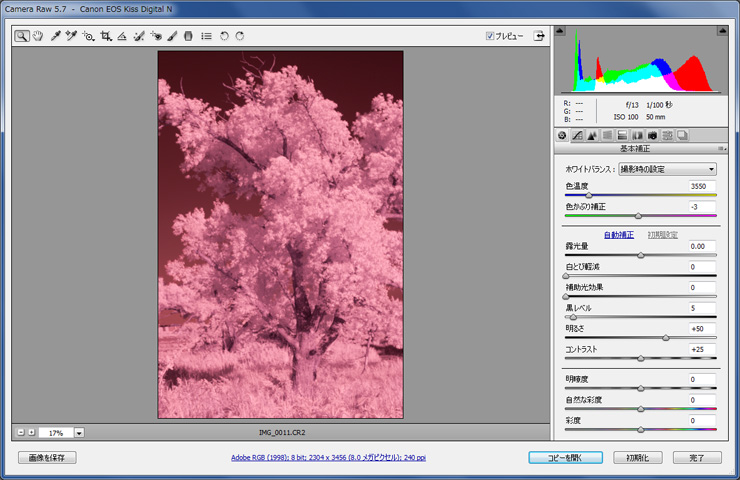Pick the White Balance eyedropper tool

click(x=56, y=36)
